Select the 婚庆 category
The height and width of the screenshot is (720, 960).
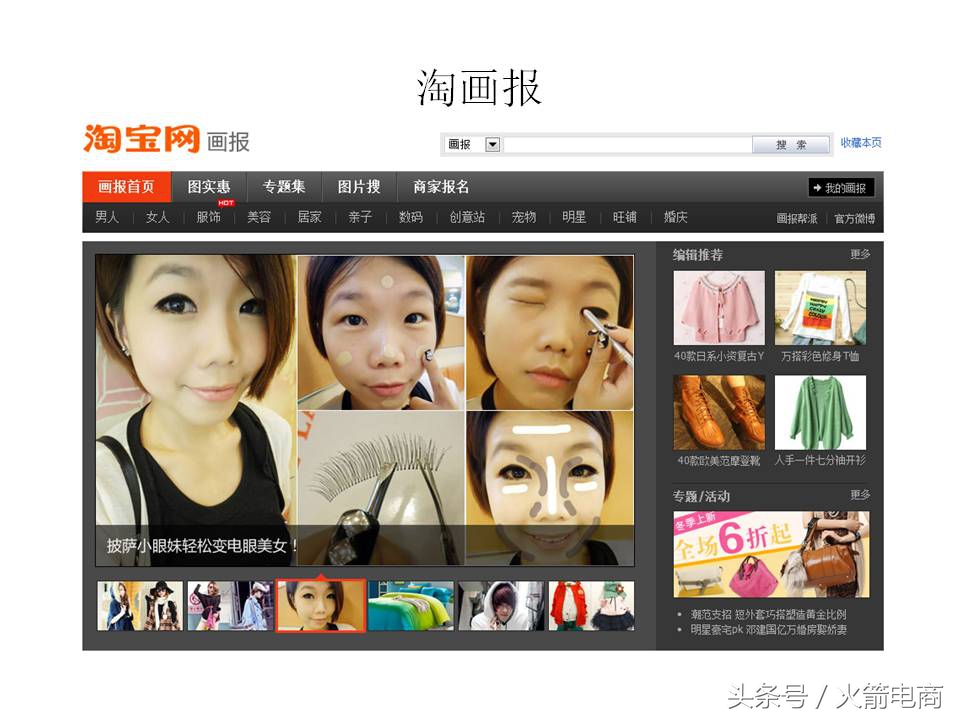pyautogui.click(x=676, y=217)
